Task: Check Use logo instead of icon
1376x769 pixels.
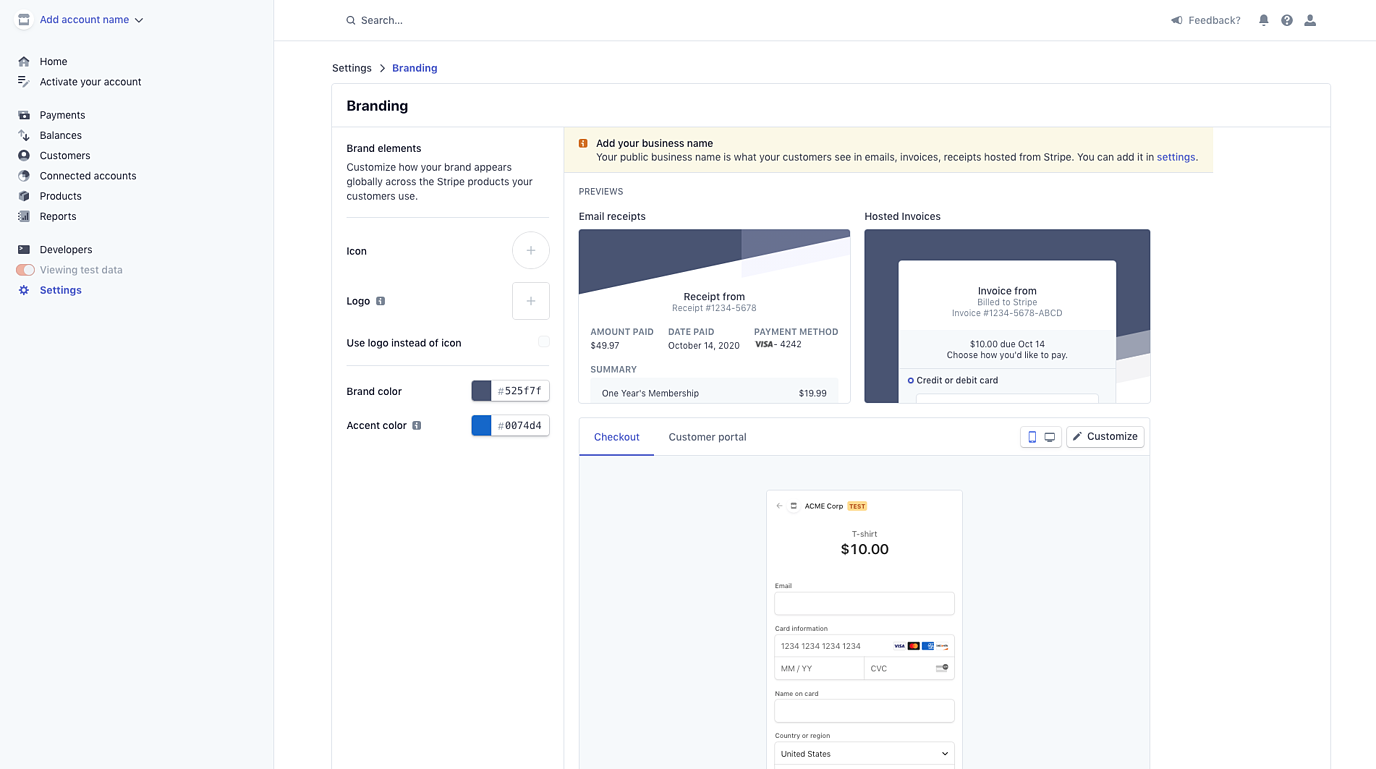Action: point(544,342)
